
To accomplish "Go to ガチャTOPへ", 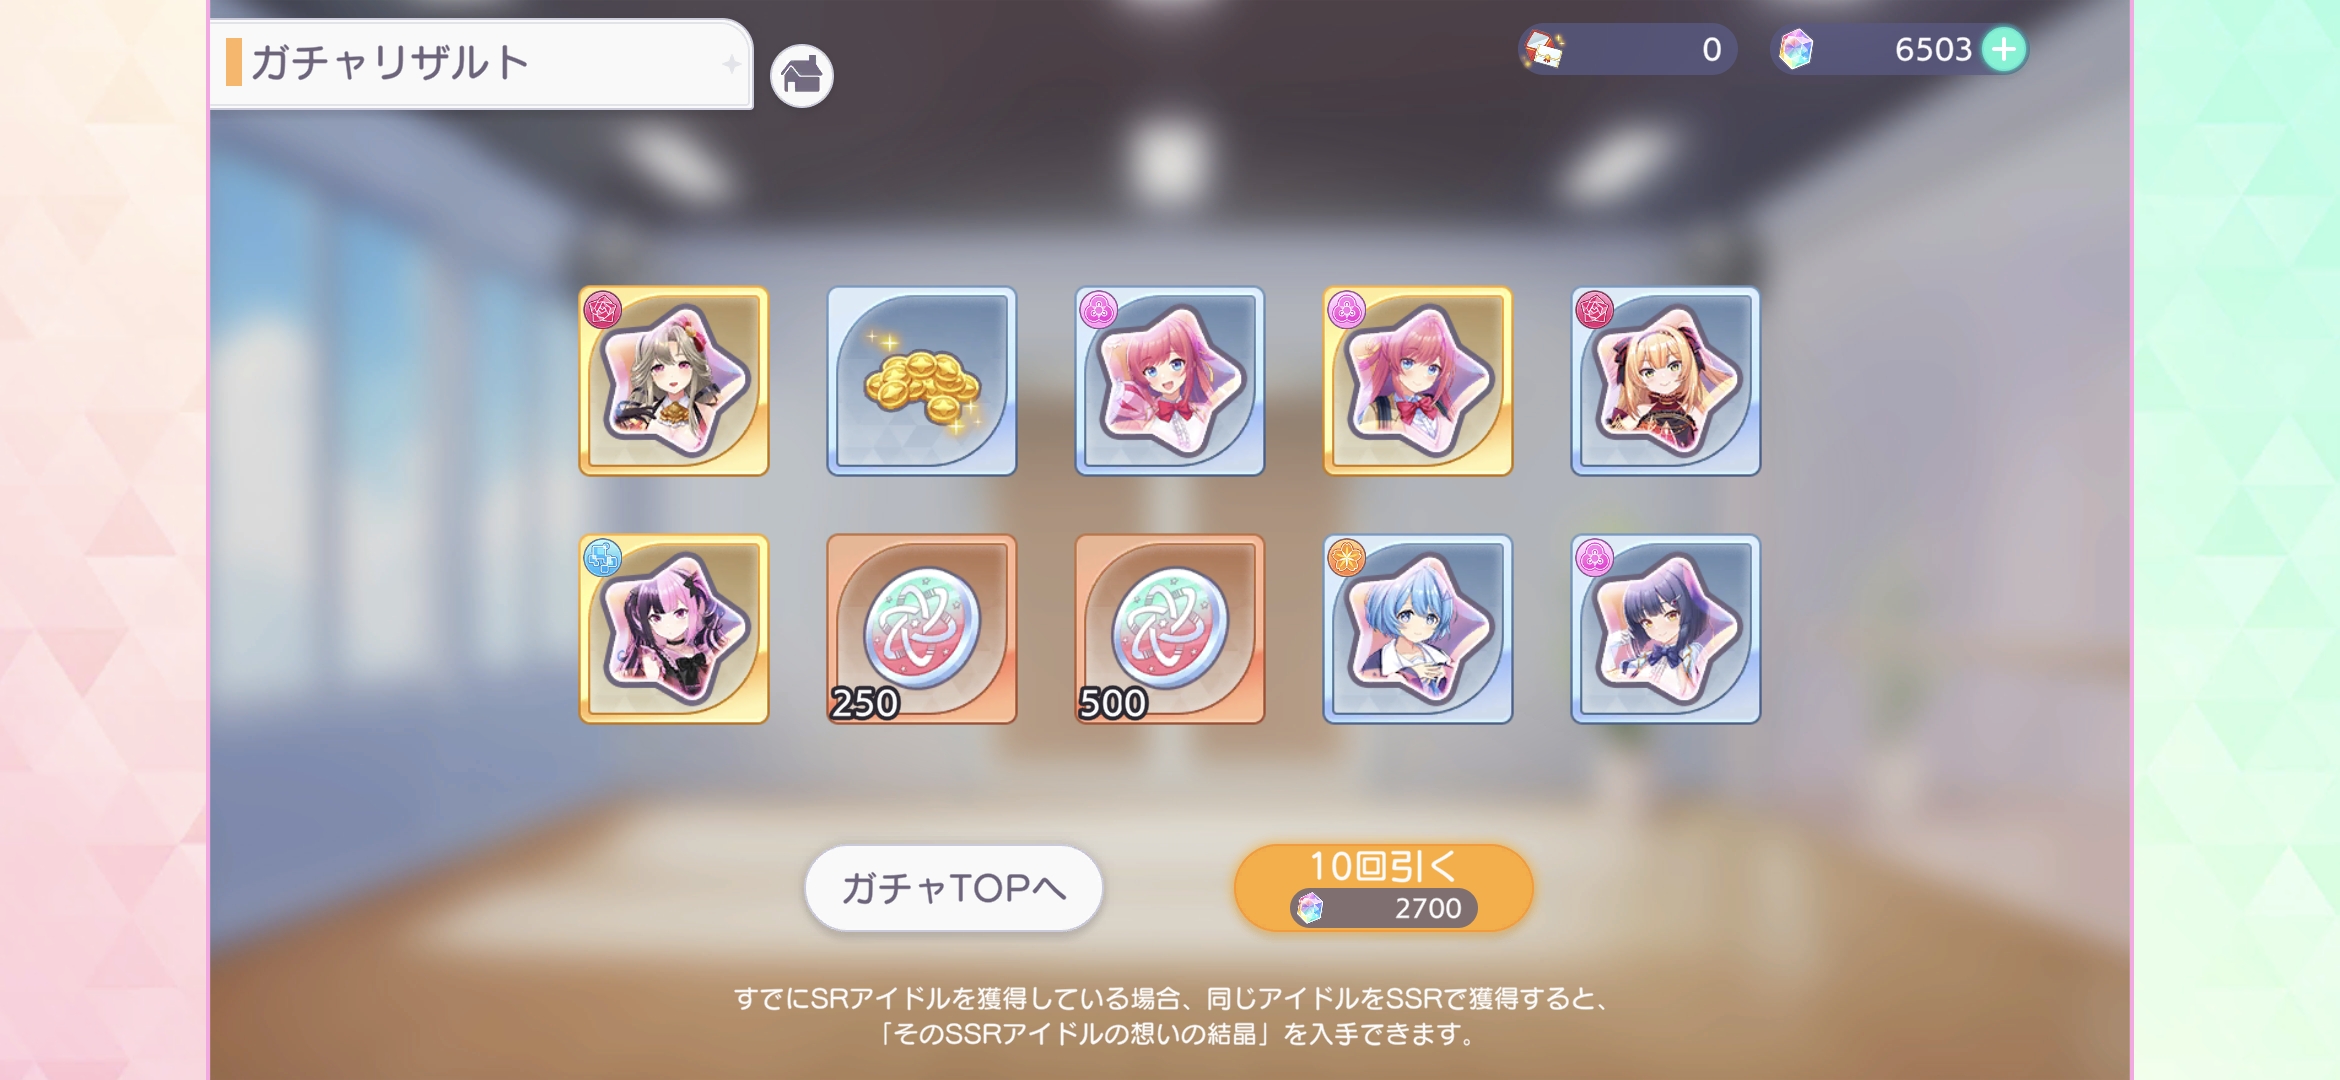I will (x=953, y=888).
